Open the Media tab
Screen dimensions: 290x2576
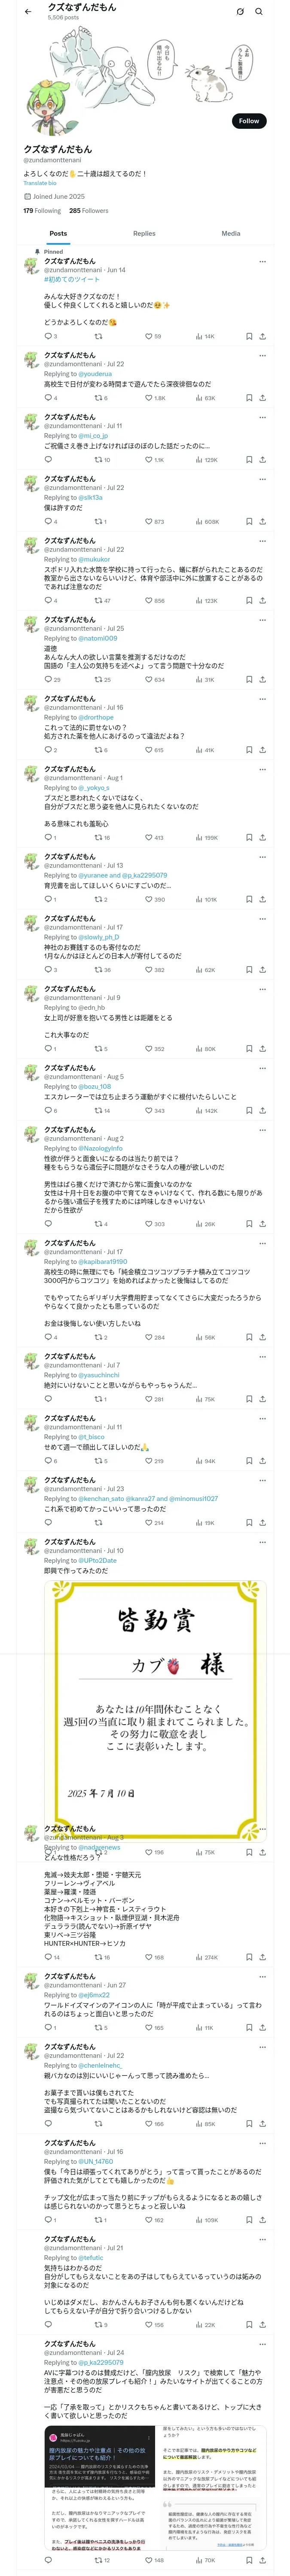tap(230, 233)
